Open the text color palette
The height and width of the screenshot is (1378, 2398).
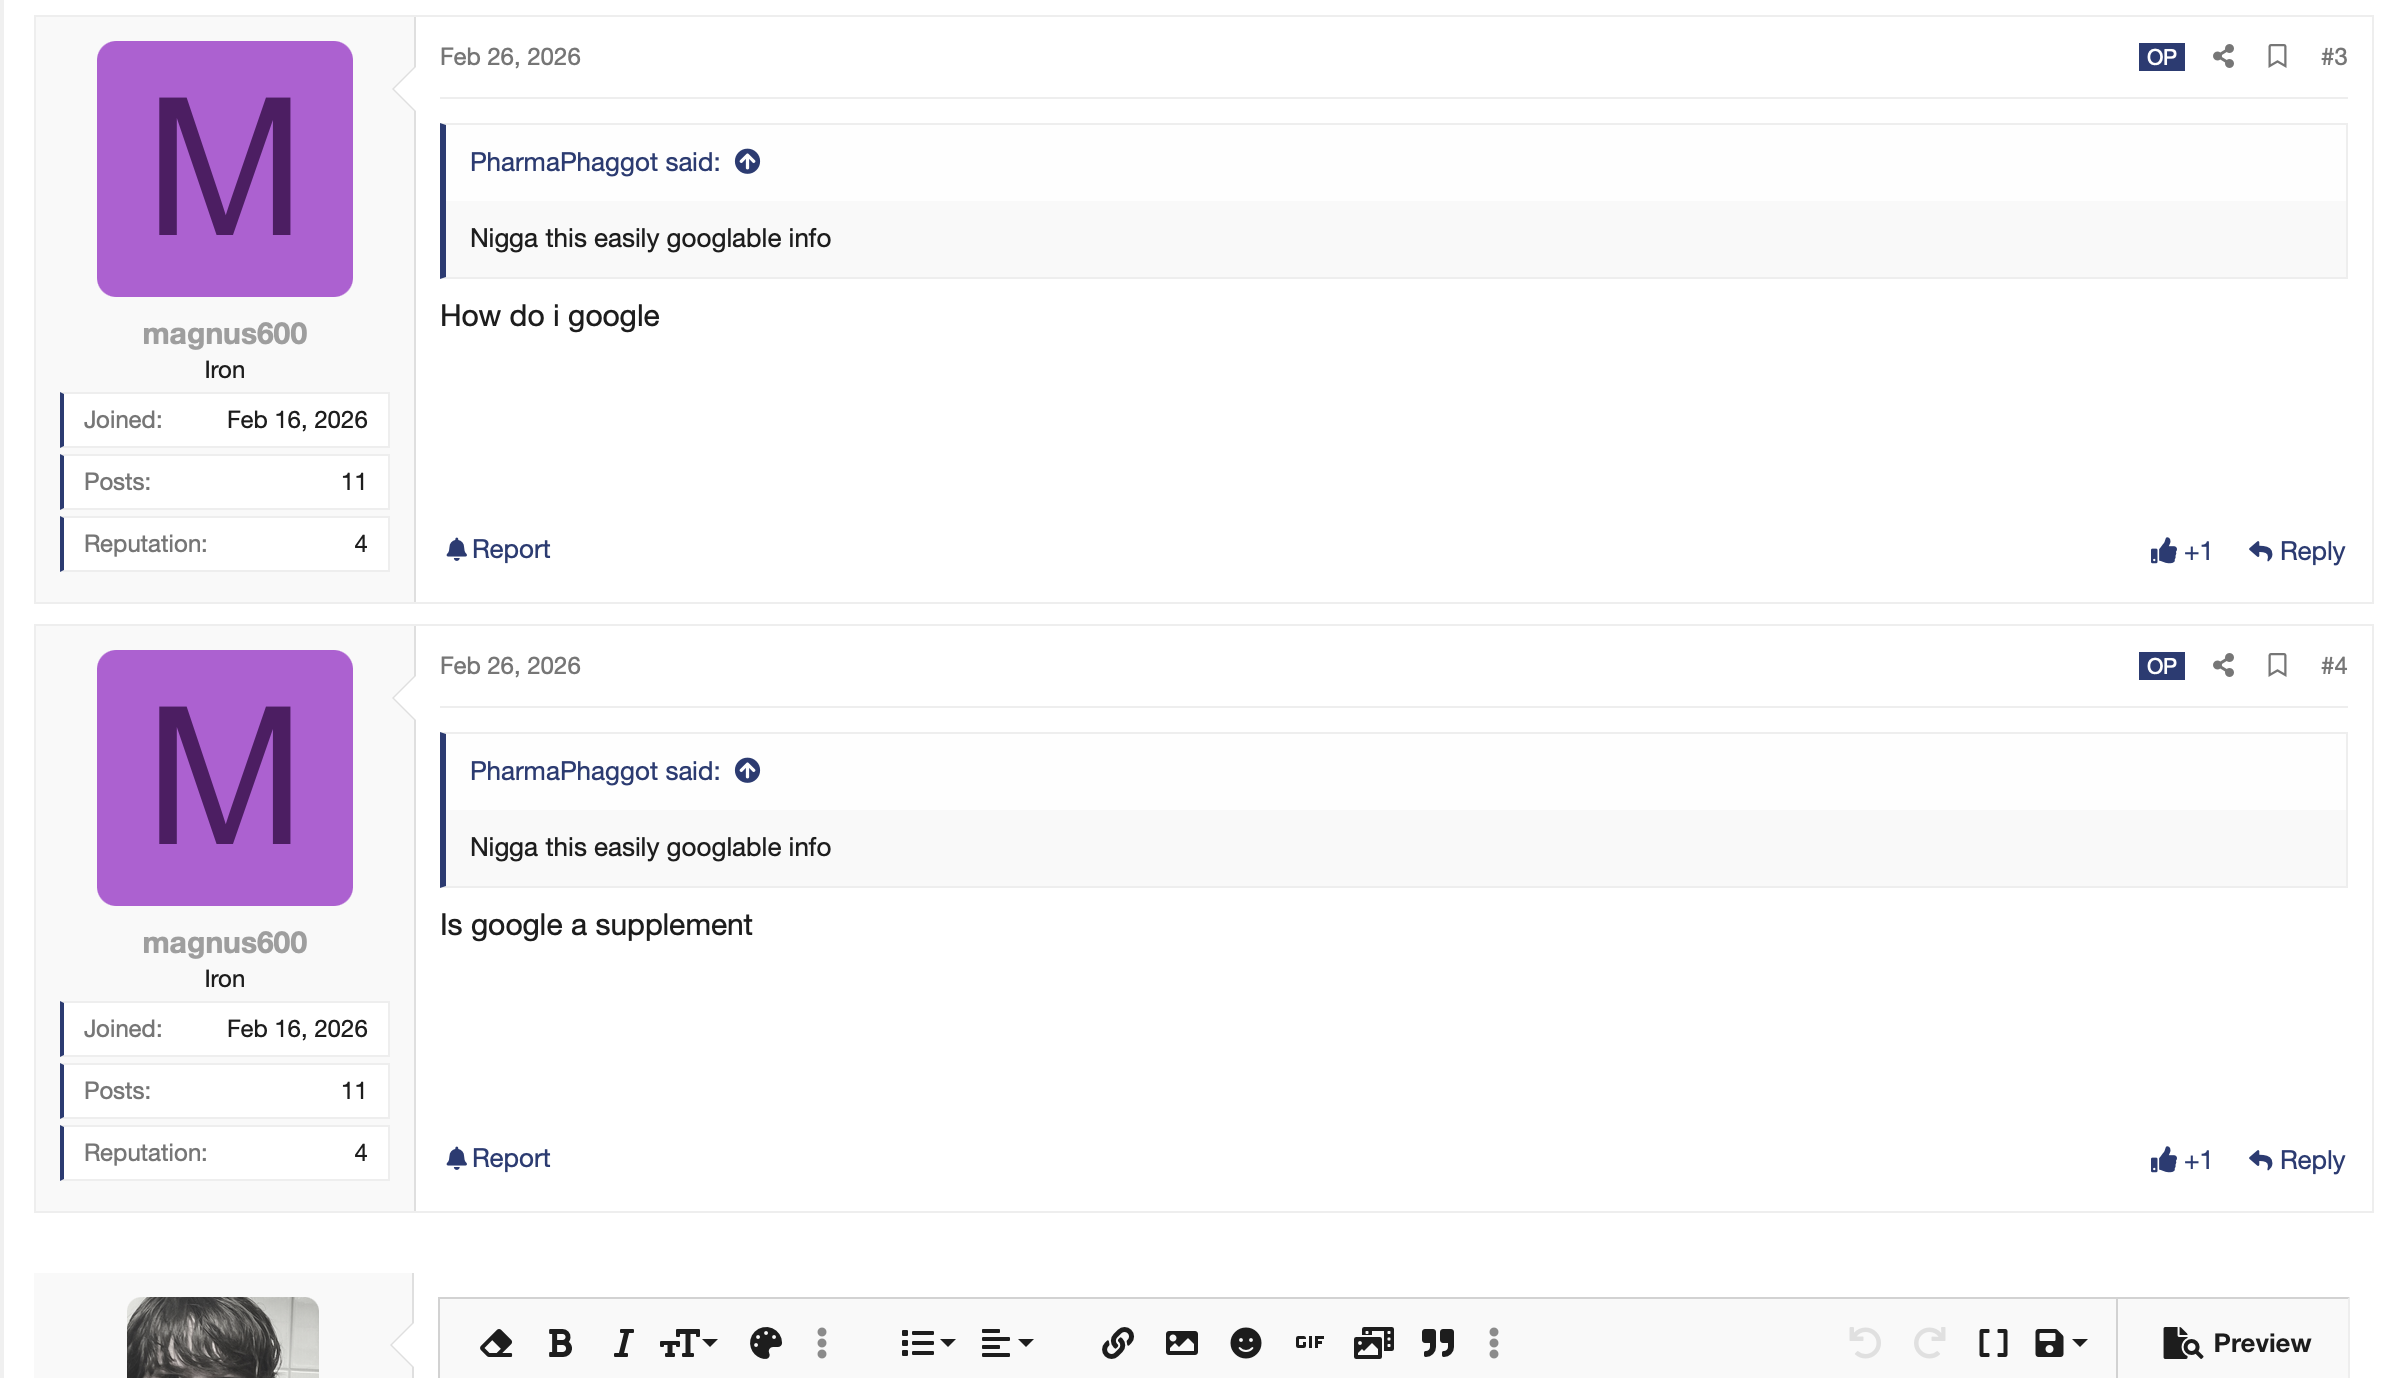(766, 1343)
